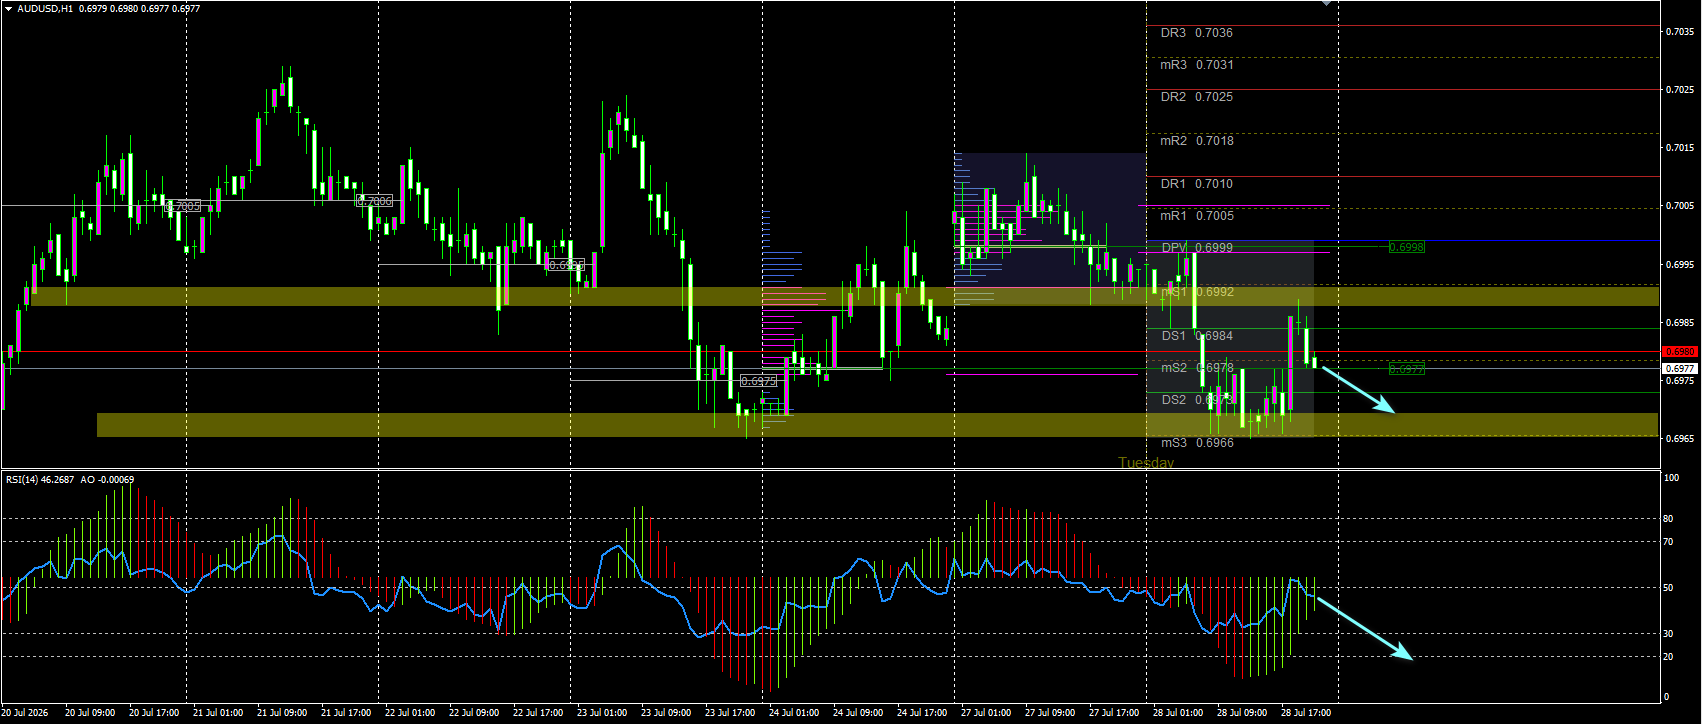The width and height of the screenshot is (1703, 724).
Task: Select the mR2 0.7018 pivot label
Action: (x=1196, y=141)
